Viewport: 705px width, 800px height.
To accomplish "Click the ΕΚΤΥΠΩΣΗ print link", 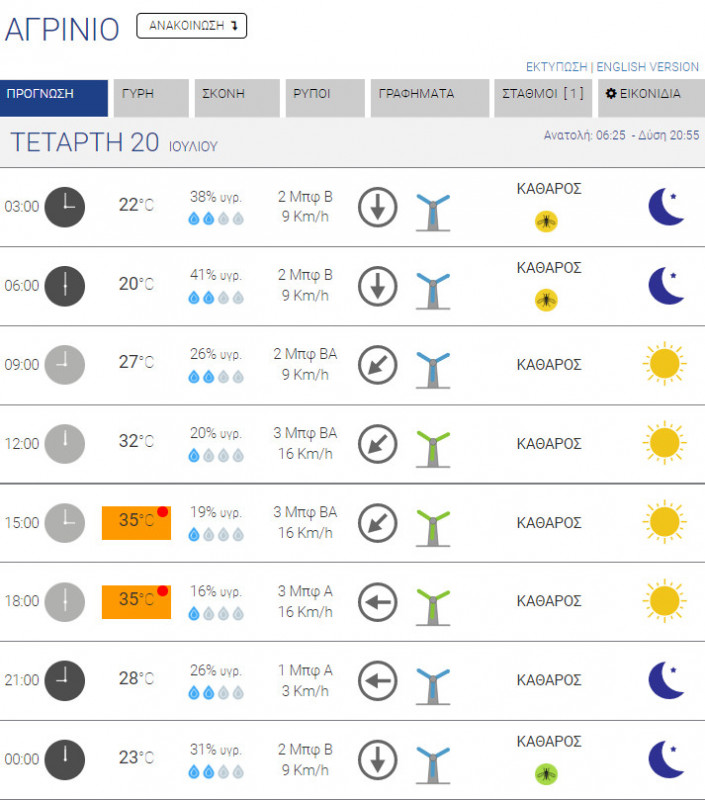I will click(x=556, y=67).
